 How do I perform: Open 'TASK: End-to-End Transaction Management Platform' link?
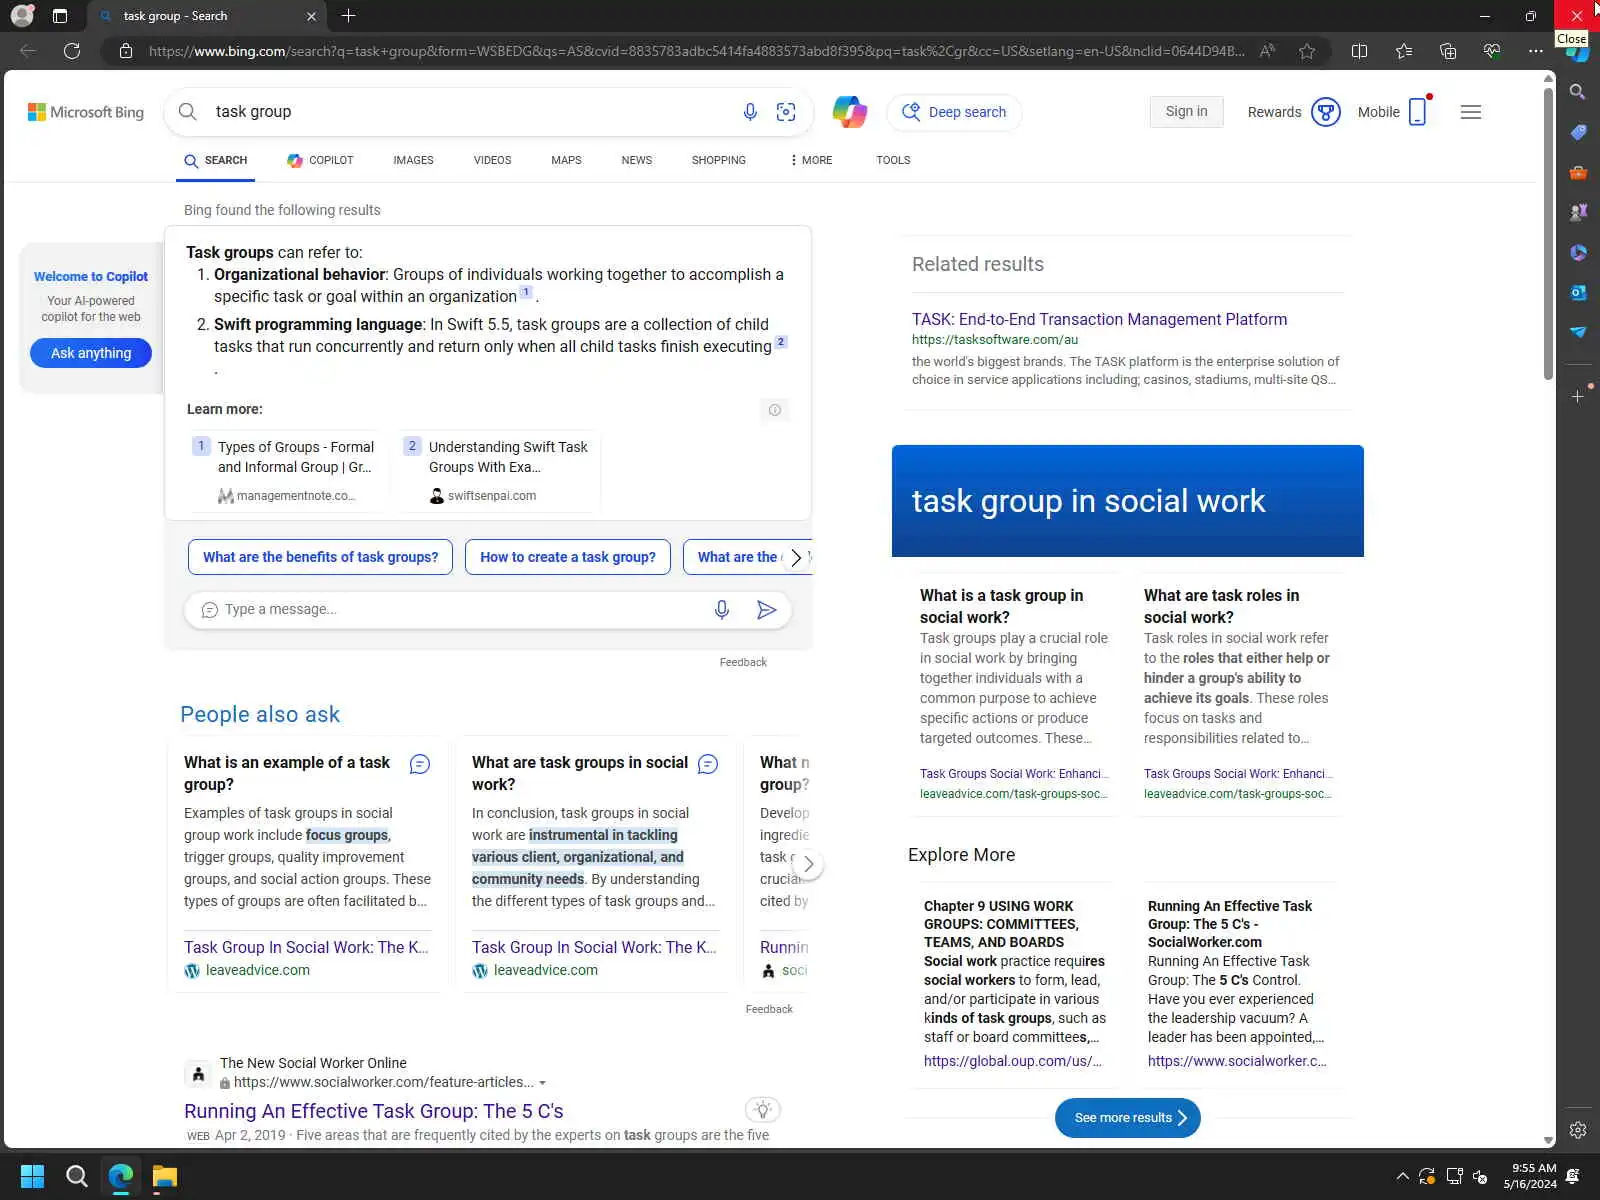(x=1099, y=319)
